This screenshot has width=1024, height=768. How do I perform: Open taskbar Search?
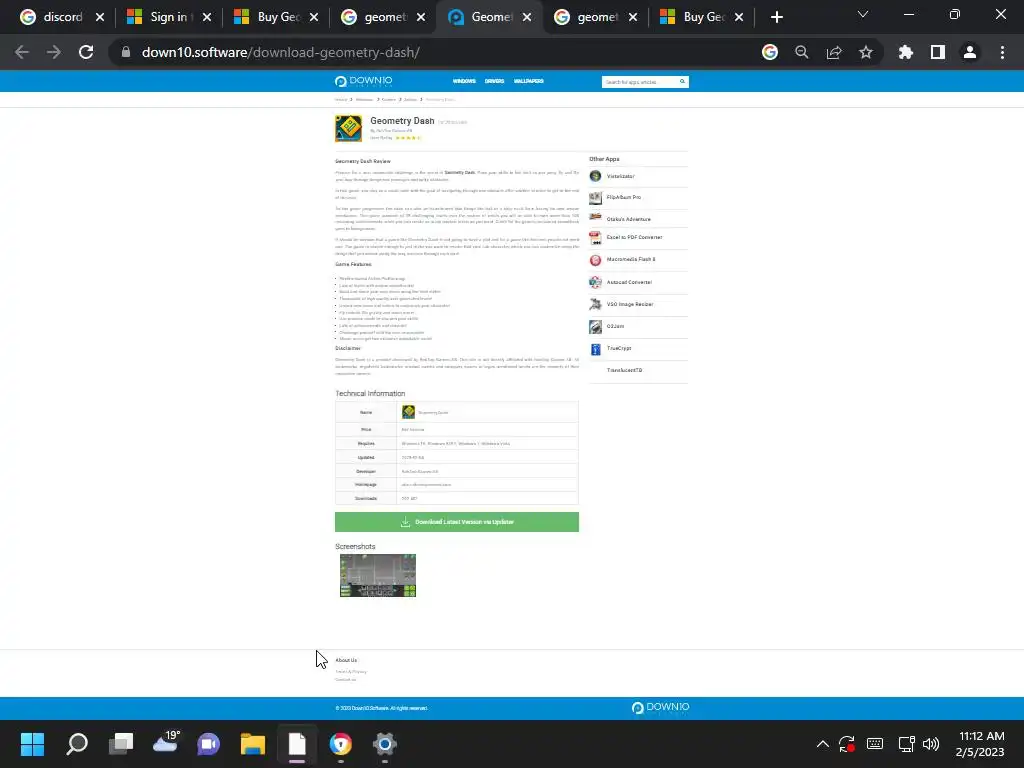(x=77, y=744)
